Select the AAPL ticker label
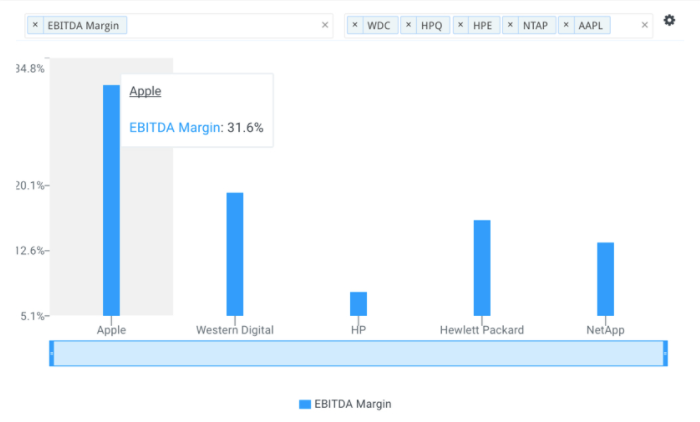 click(591, 25)
